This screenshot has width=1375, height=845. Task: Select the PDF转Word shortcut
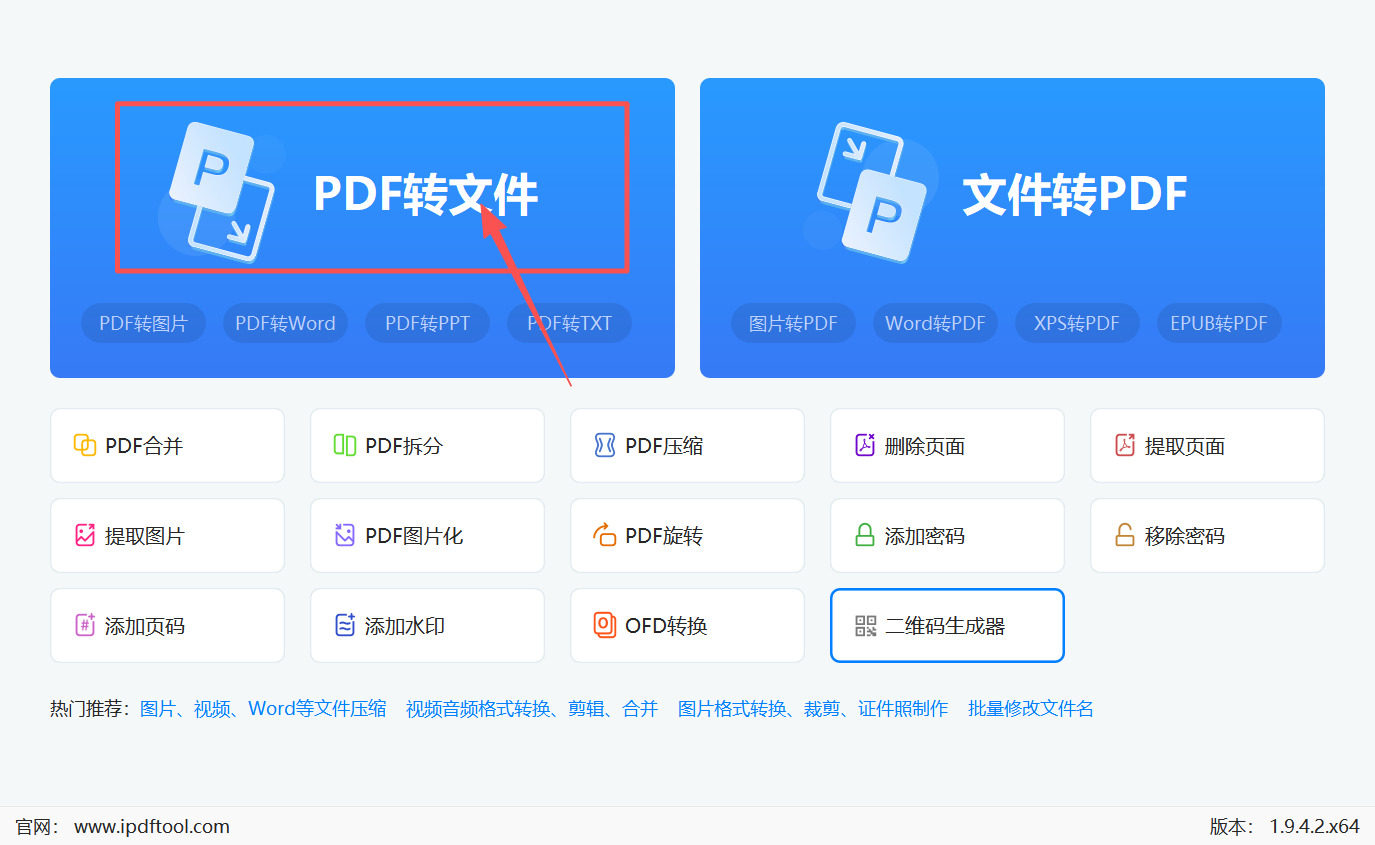point(285,322)
